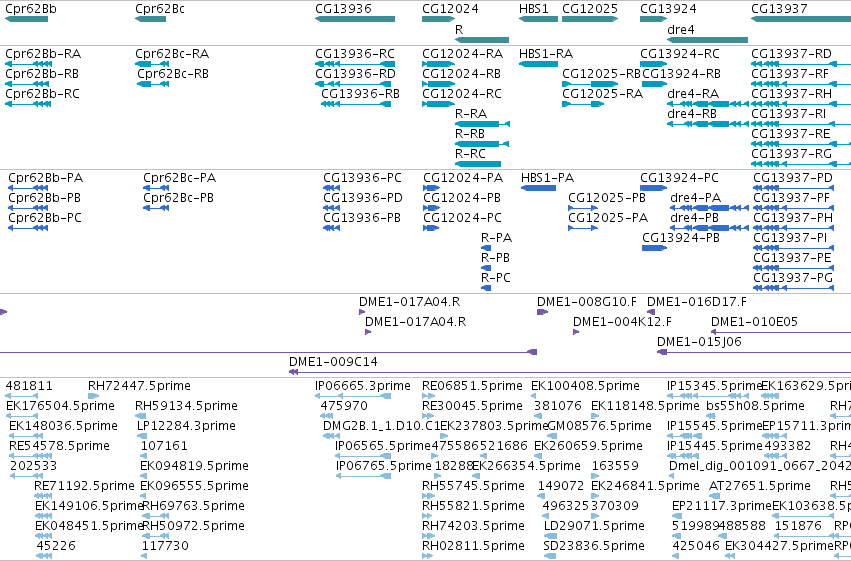Viewport: 851px width, 561px height.
Task: Select protein CG13936-PC
Action: 363,178
